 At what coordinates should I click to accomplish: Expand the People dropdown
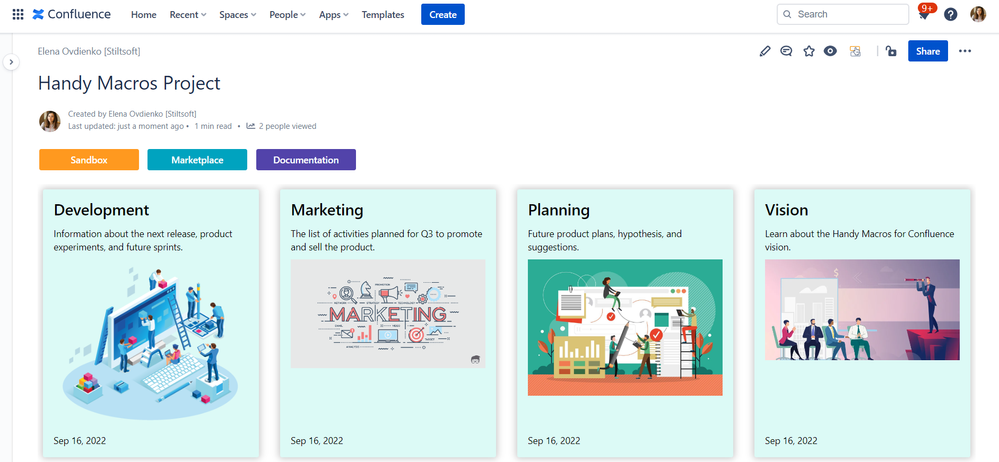point(287,15)
